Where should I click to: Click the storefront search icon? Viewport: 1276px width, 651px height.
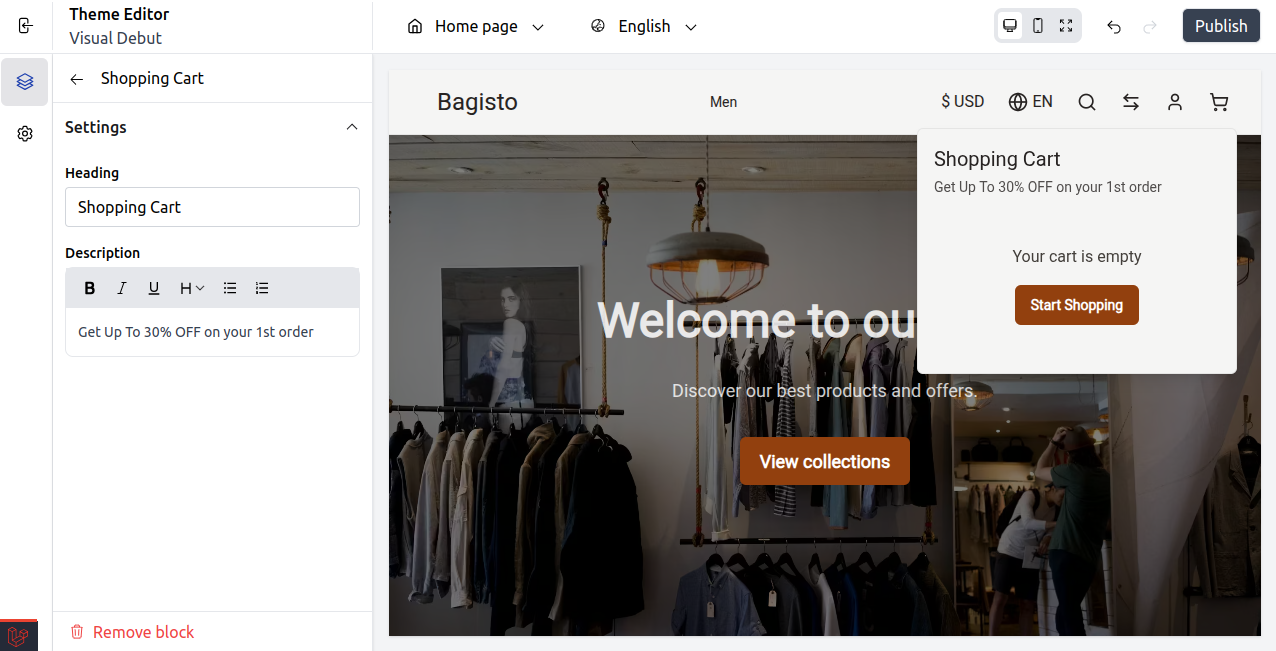[1087, 102]
